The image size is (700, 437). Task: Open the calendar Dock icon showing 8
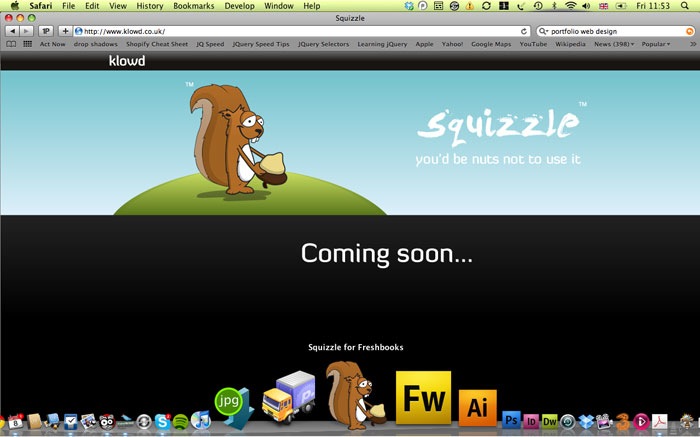16,421
